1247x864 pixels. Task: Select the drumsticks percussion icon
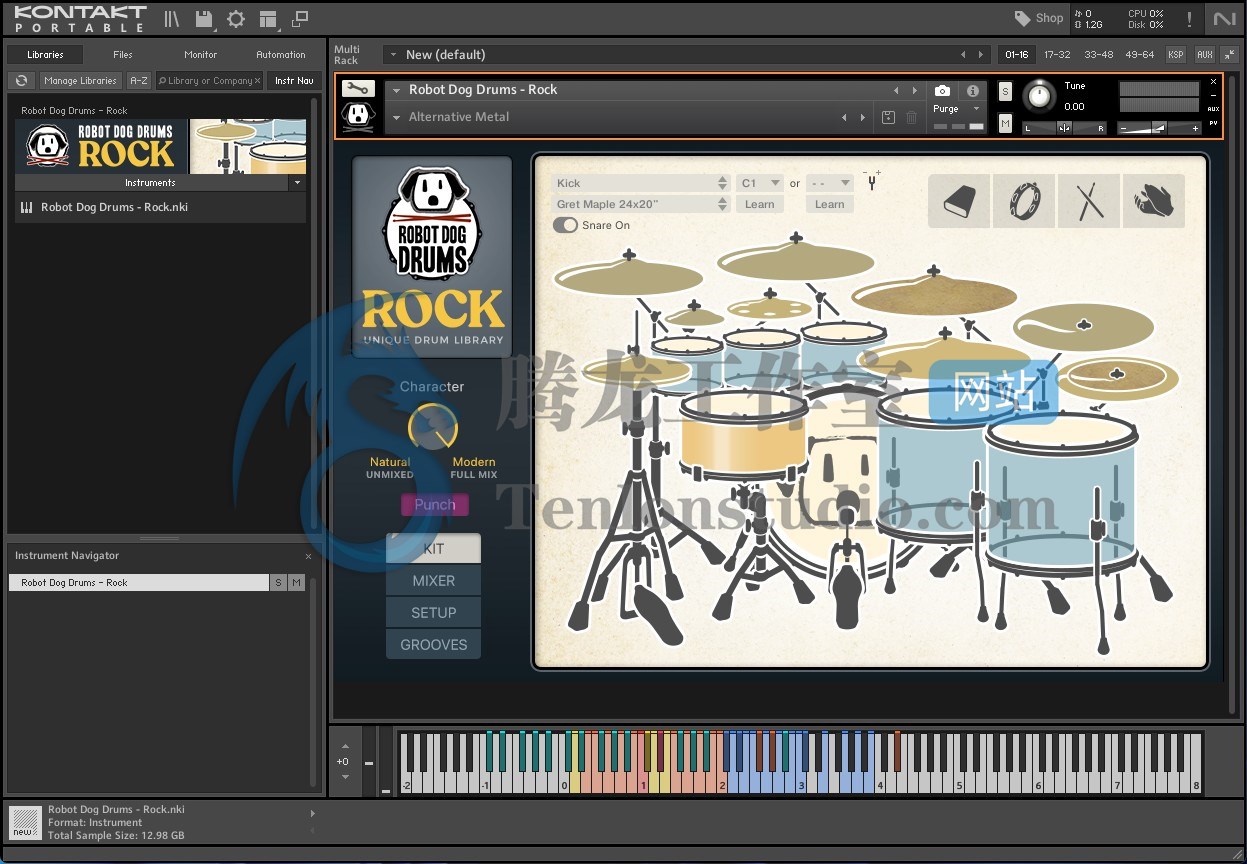pyautogui.click(x=1088, y=201)
